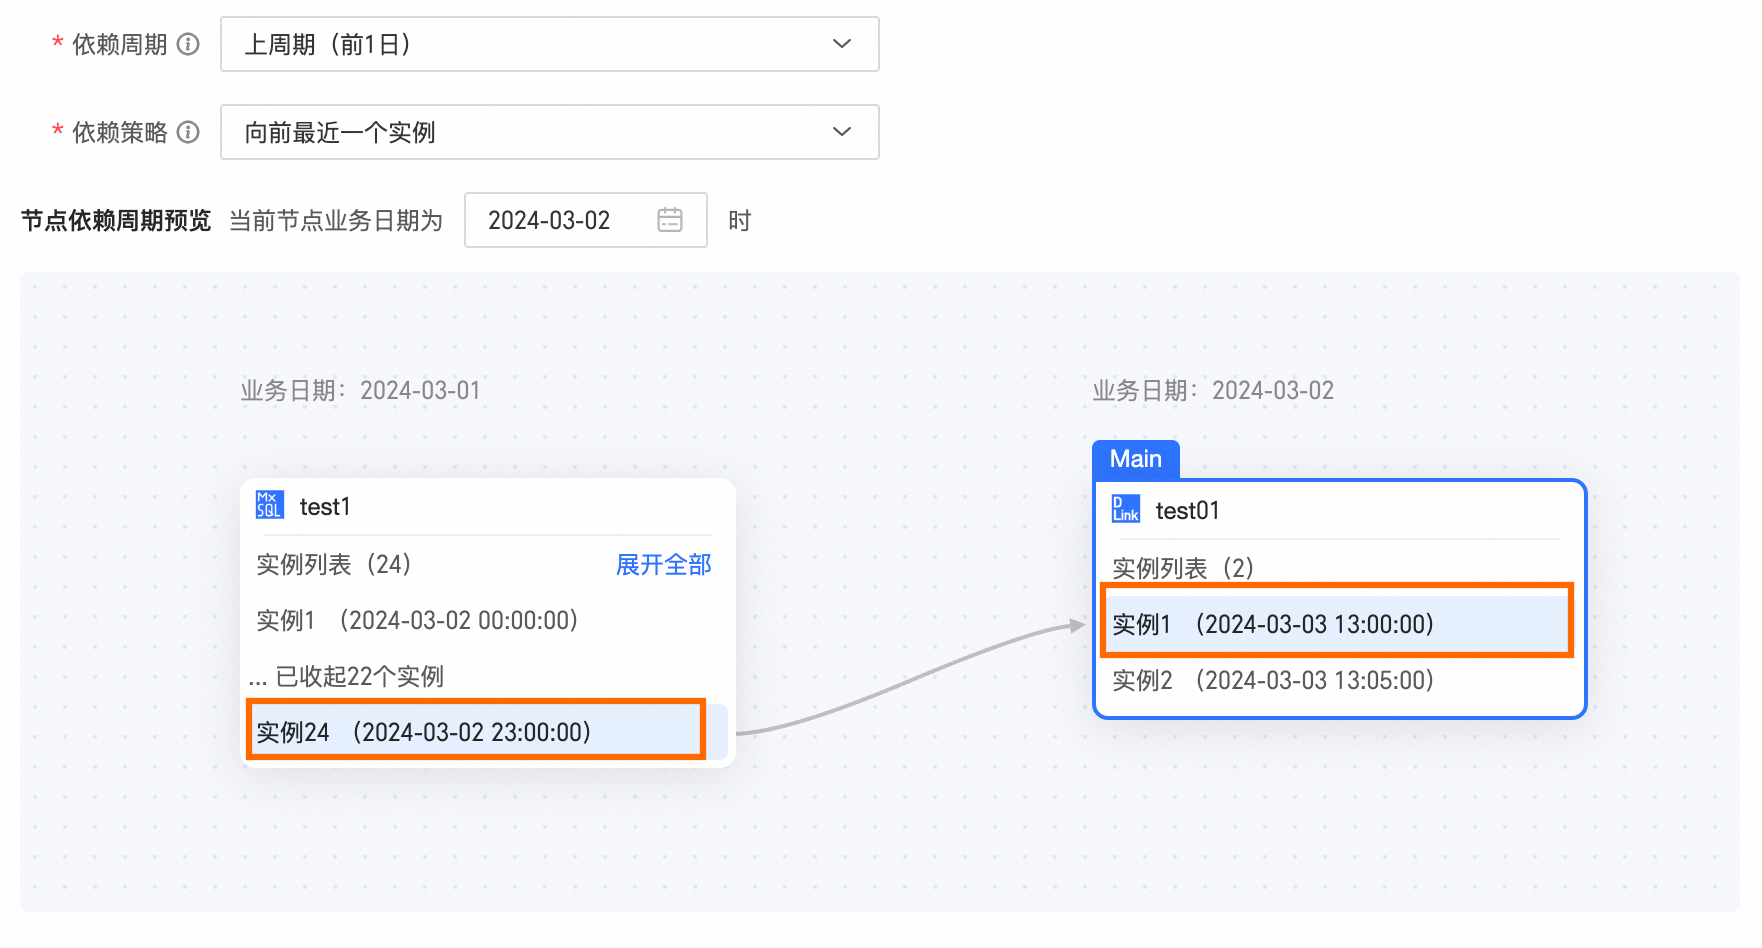1762x948 pixels.
Task: Click the business date input 2024-03-02
Action: coord(586,220)
